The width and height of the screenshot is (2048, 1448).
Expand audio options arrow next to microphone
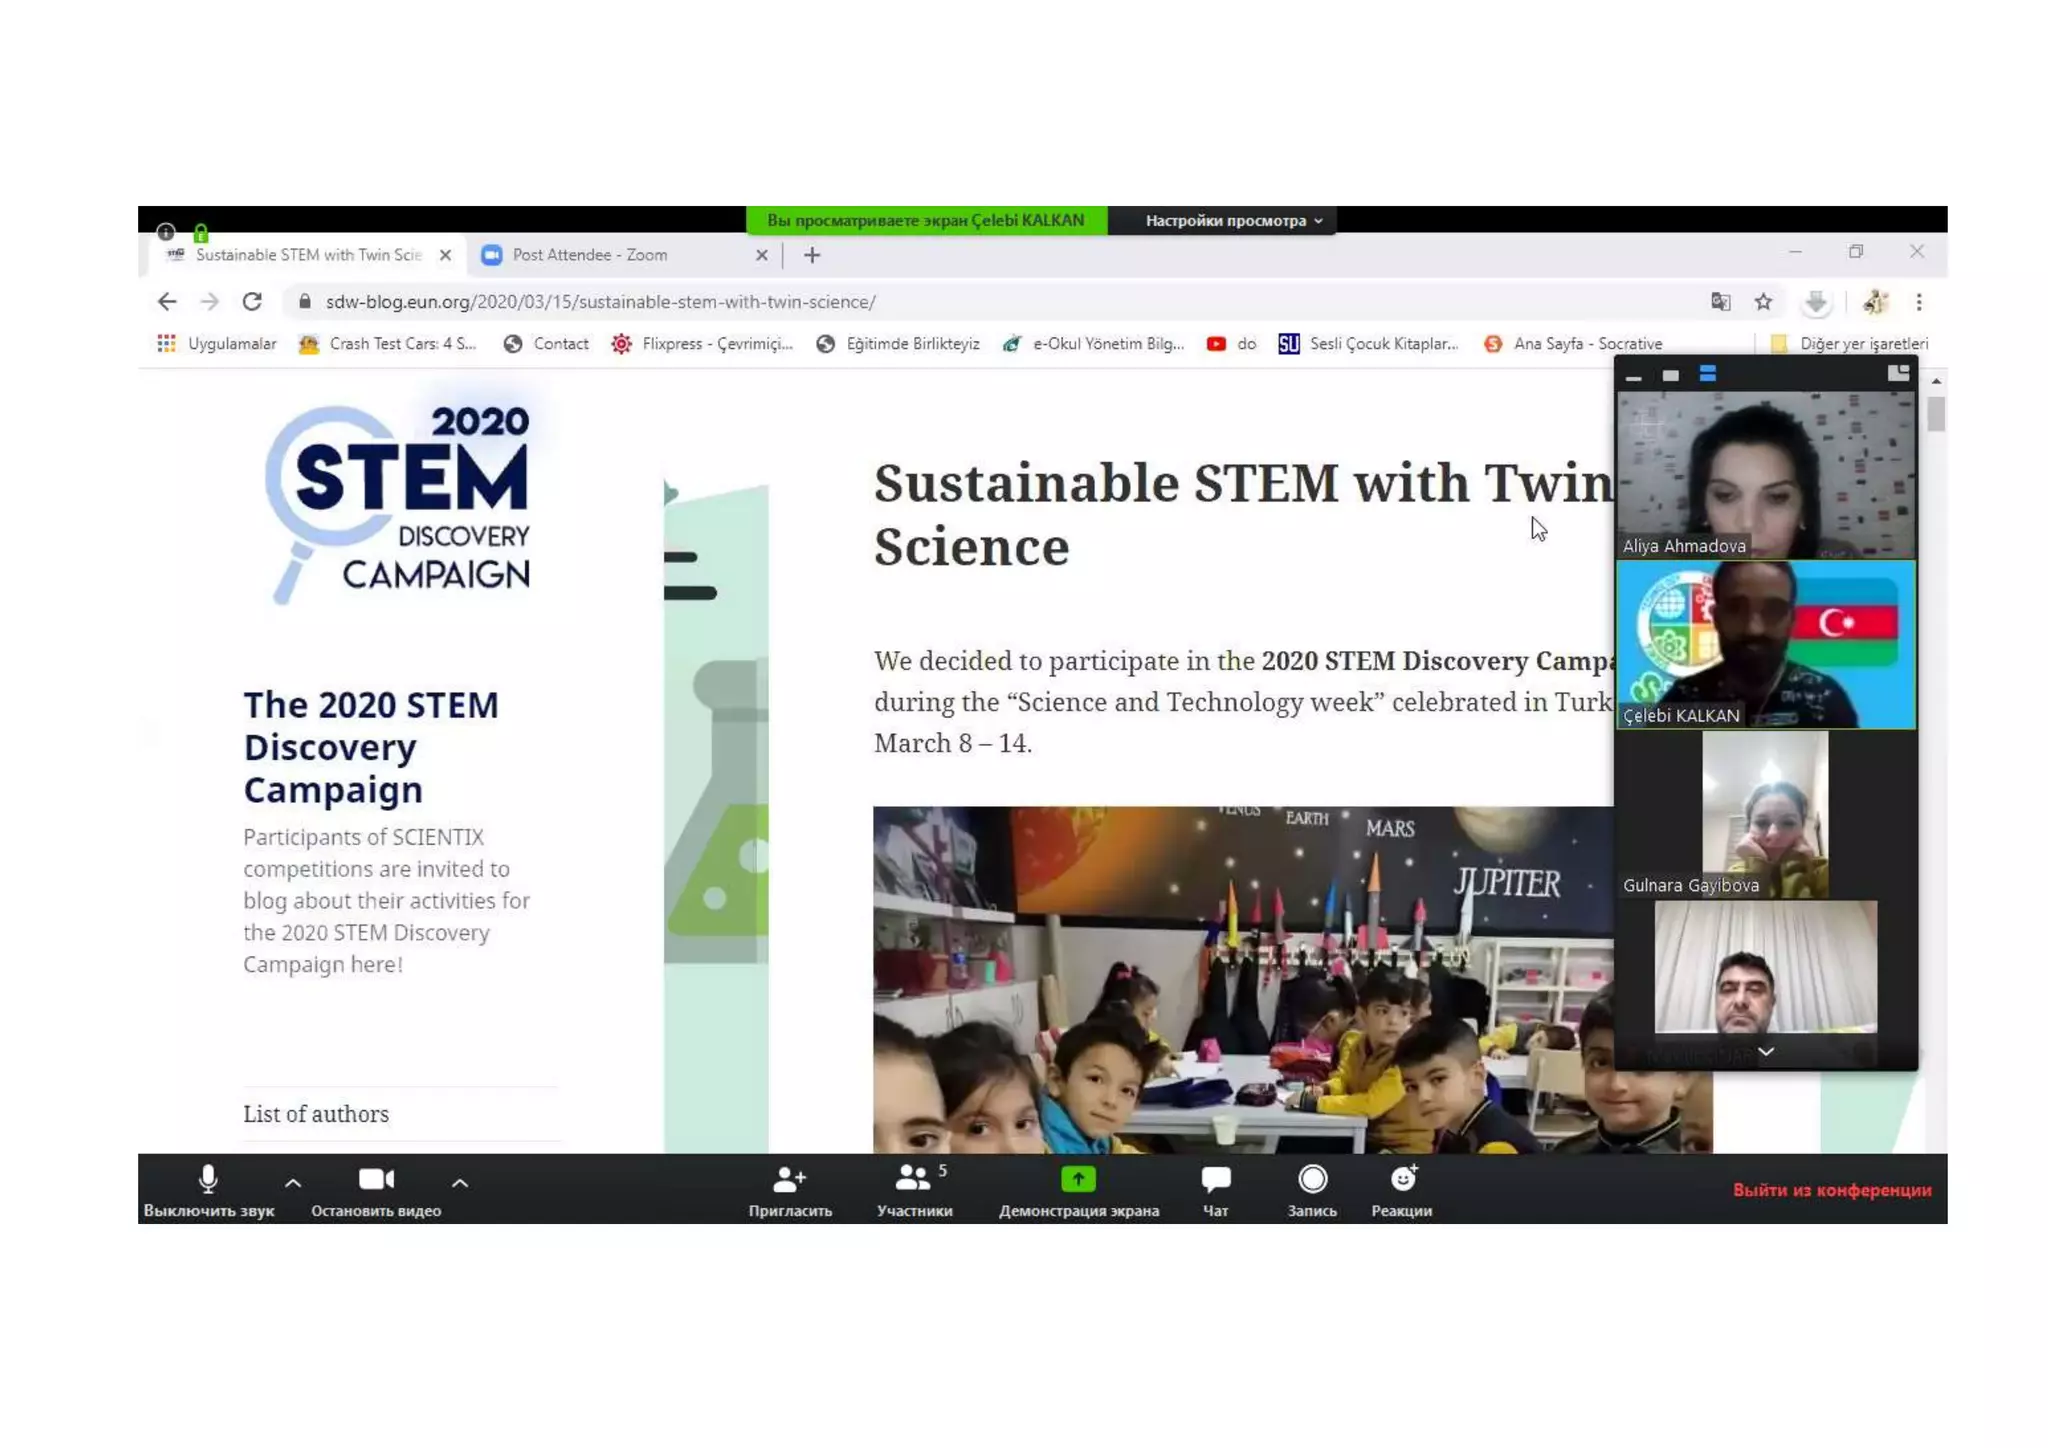[293, 1183]
